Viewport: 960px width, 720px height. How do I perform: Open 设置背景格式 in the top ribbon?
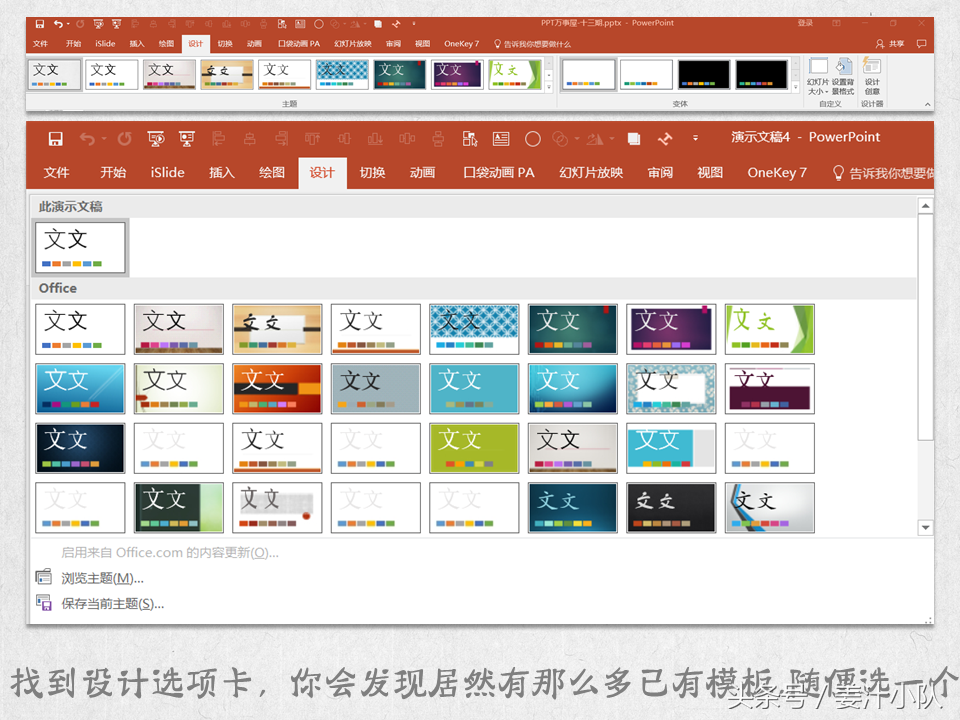point(843,77)
